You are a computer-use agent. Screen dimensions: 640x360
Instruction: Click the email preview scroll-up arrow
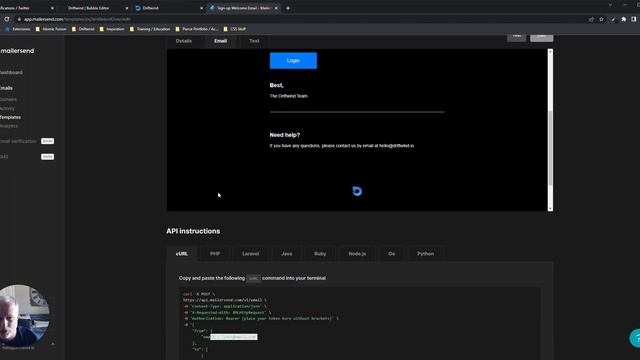coord(550,52)
